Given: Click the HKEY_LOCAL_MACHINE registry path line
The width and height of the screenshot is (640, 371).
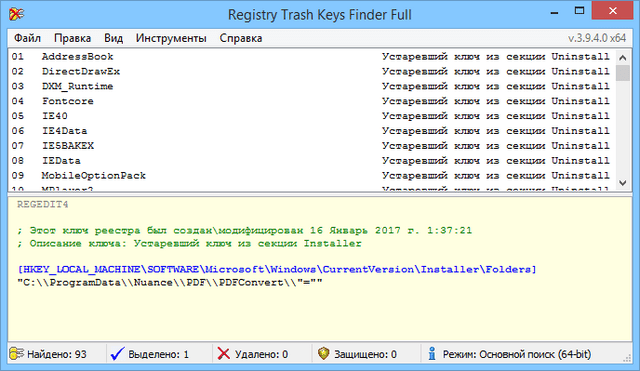Looking at the screenshot, I should (x=277, y=270).
